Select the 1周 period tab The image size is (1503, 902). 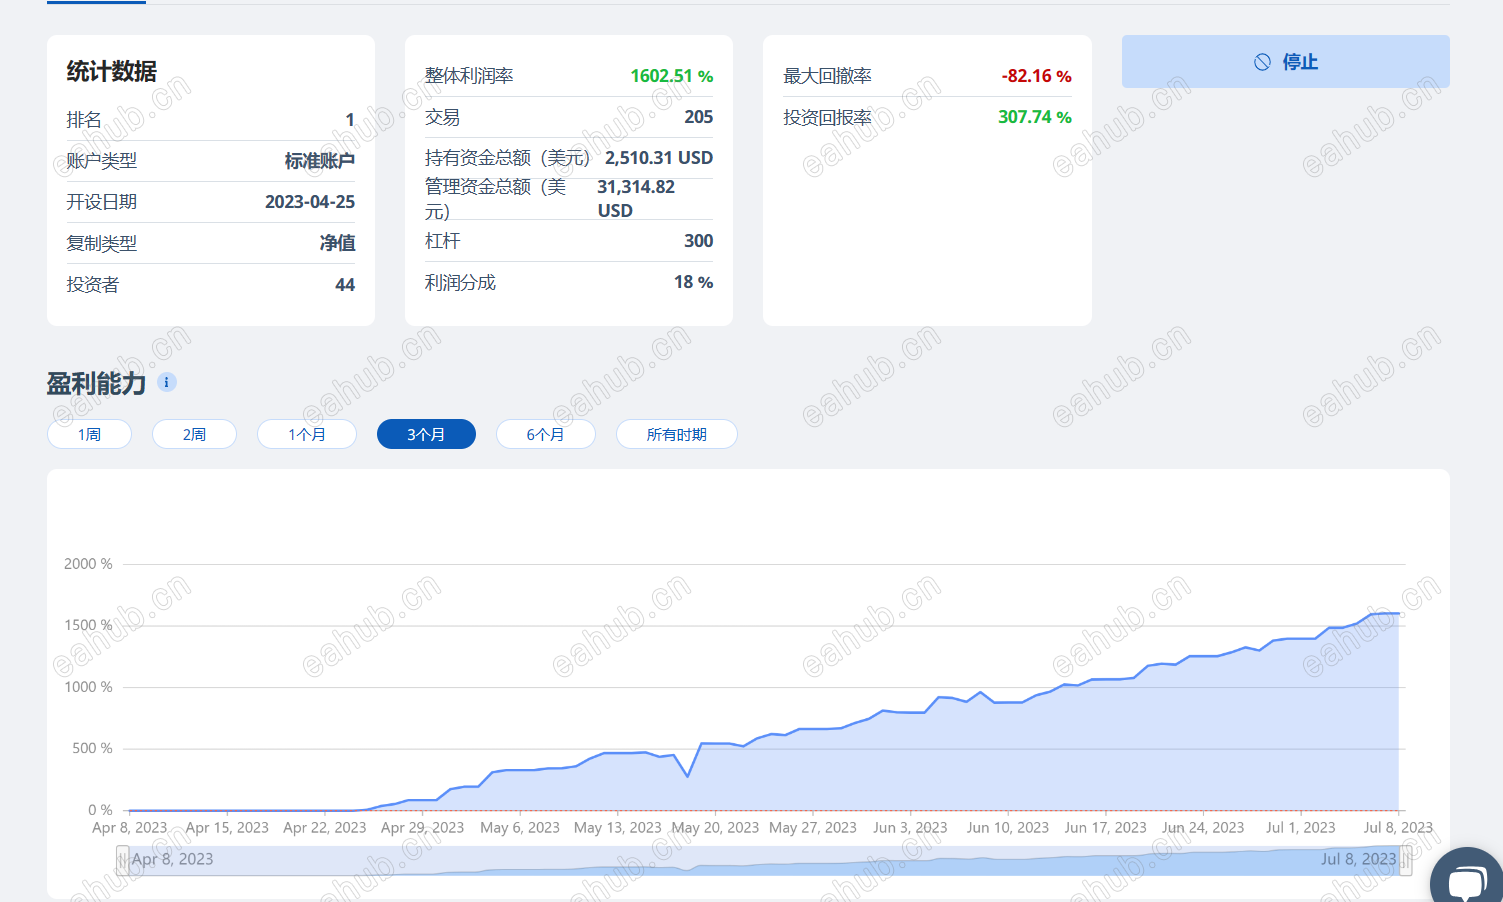pyautogui.click(x=90, y=434)
